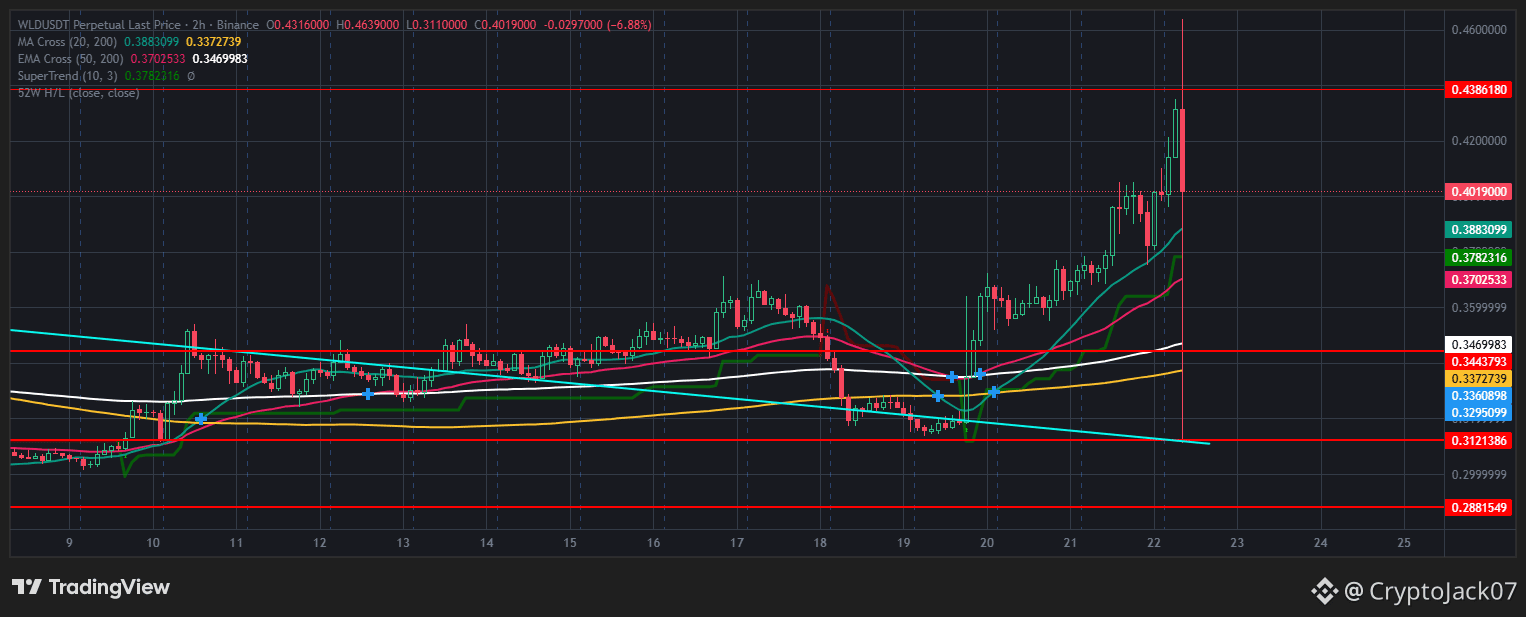
Task: Click teal 0.3883099 in the MA Cross legend
Action: 151,42
